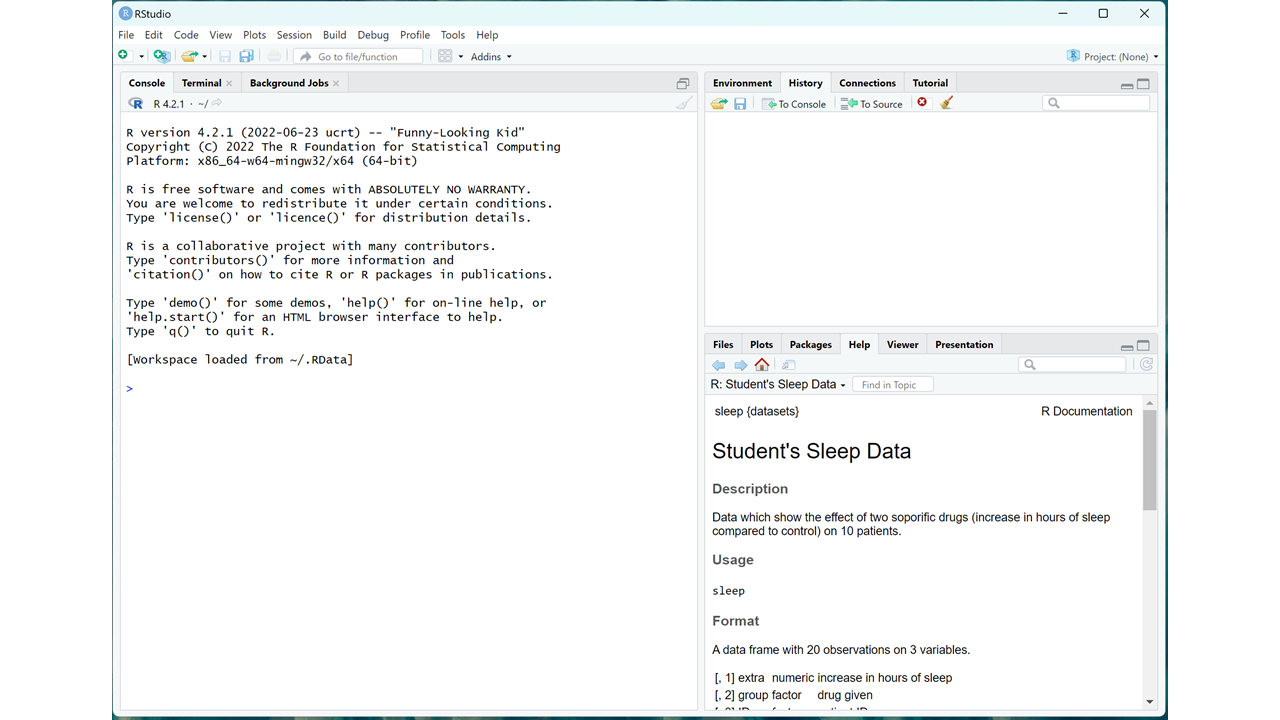The height and width of the screenshot is (720, 1280).
Task: Expand the Workspace Panes dropdown arrow
Action: tap(461, 57)
